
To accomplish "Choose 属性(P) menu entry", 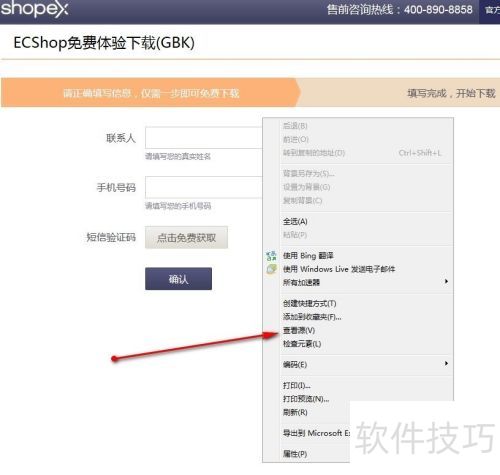I will tap(295, 454).
